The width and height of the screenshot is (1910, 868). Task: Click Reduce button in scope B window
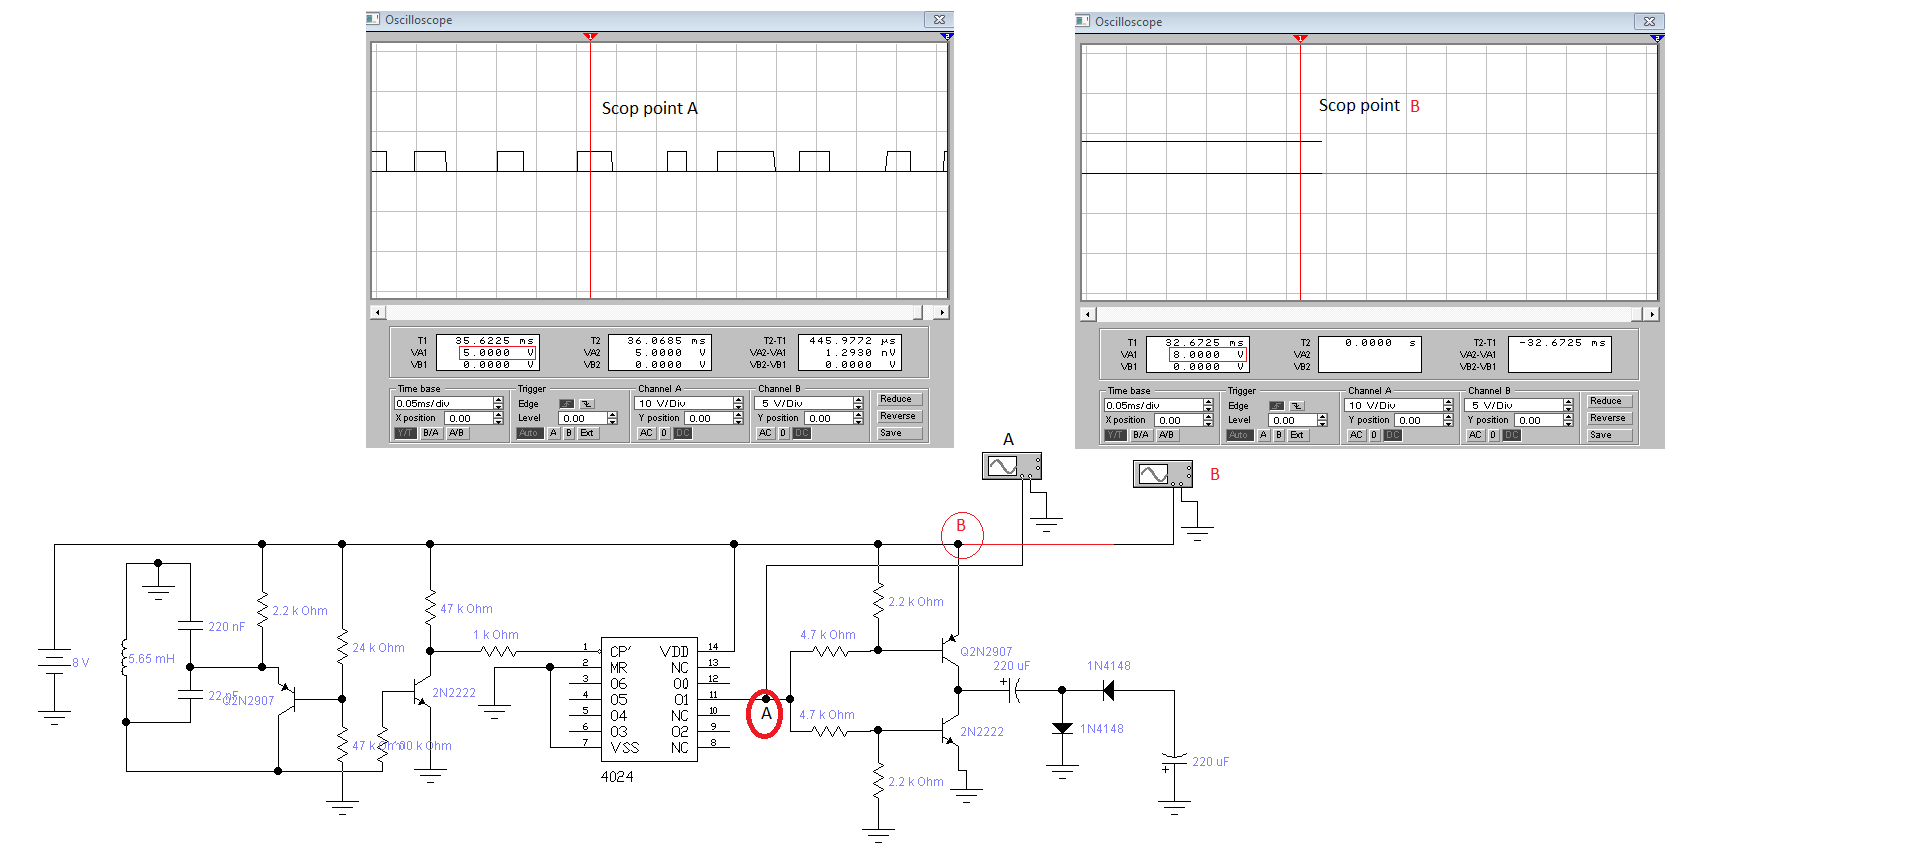tap(1610, 401)
